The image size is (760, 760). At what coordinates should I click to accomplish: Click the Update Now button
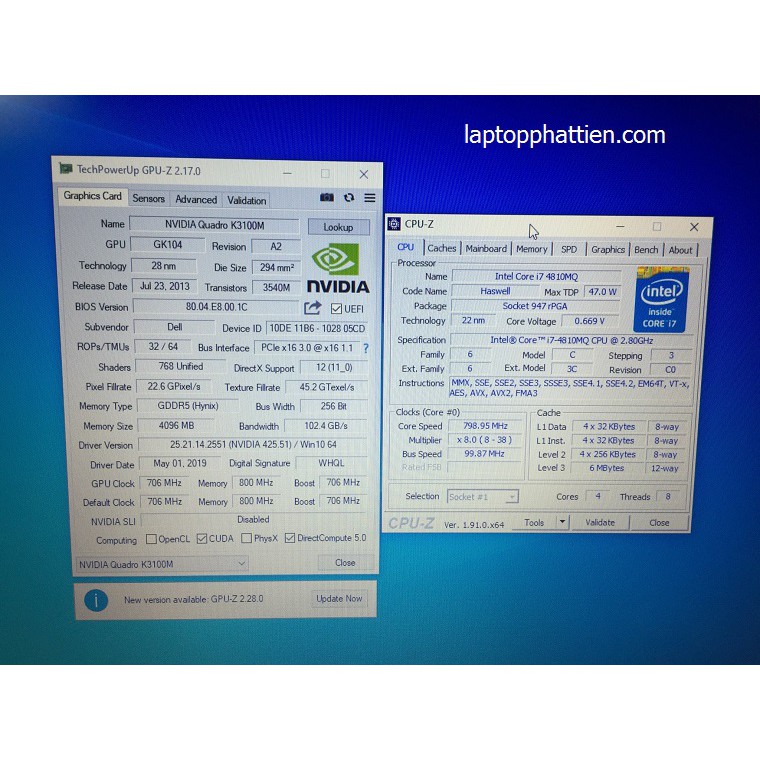click(x=339, y=599)
